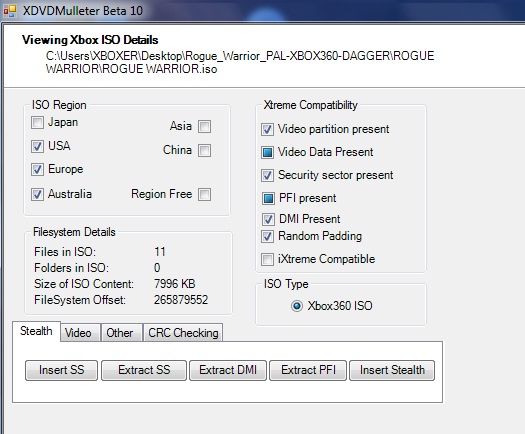
Task: Toggle the DMI Present checkbox
Action: click(268, 219)
